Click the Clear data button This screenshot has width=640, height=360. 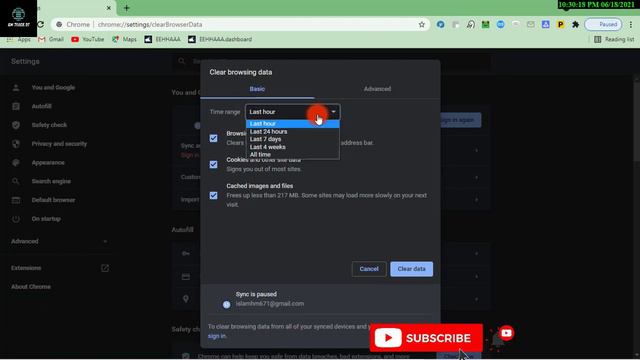pyautogui.click(x=411, y=269)
